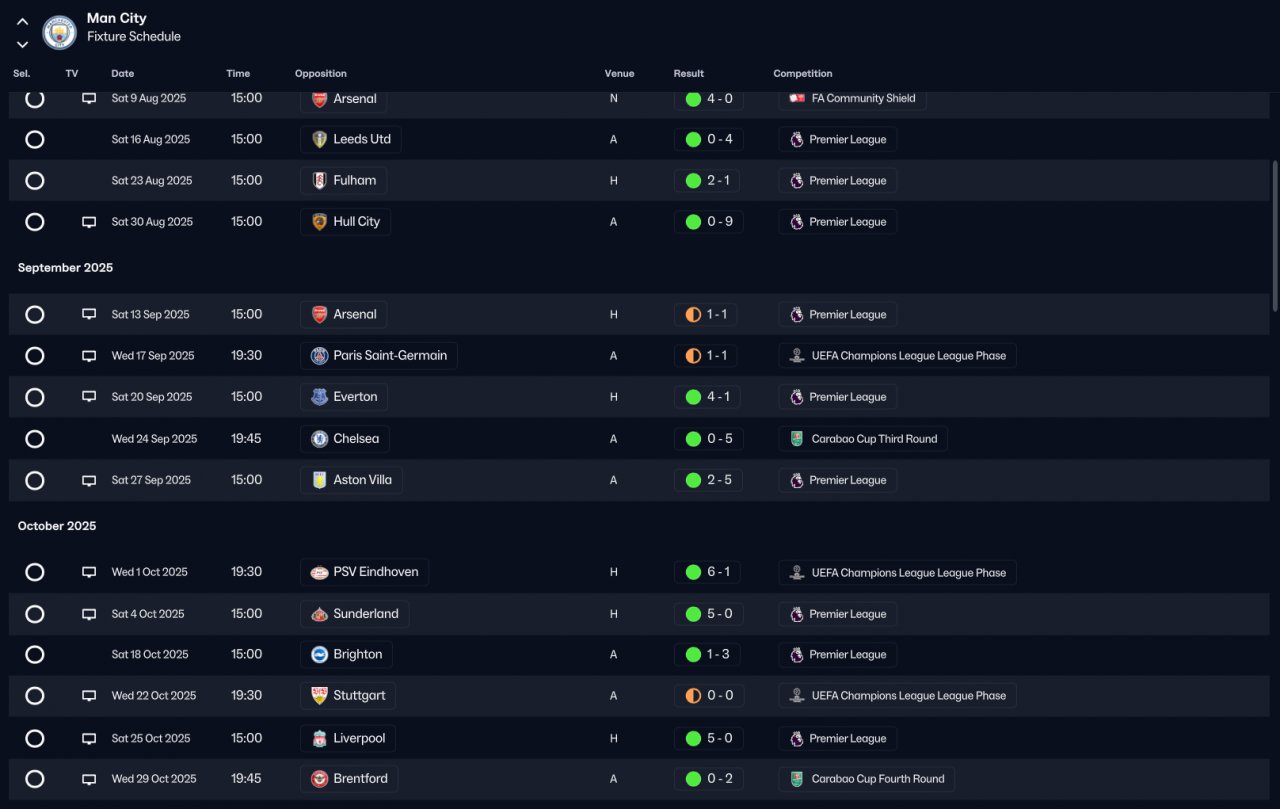Click the Paris Saint-Germain club badge
The width and height of the screenshot is (1280, 809).
[x=319, y=356]
